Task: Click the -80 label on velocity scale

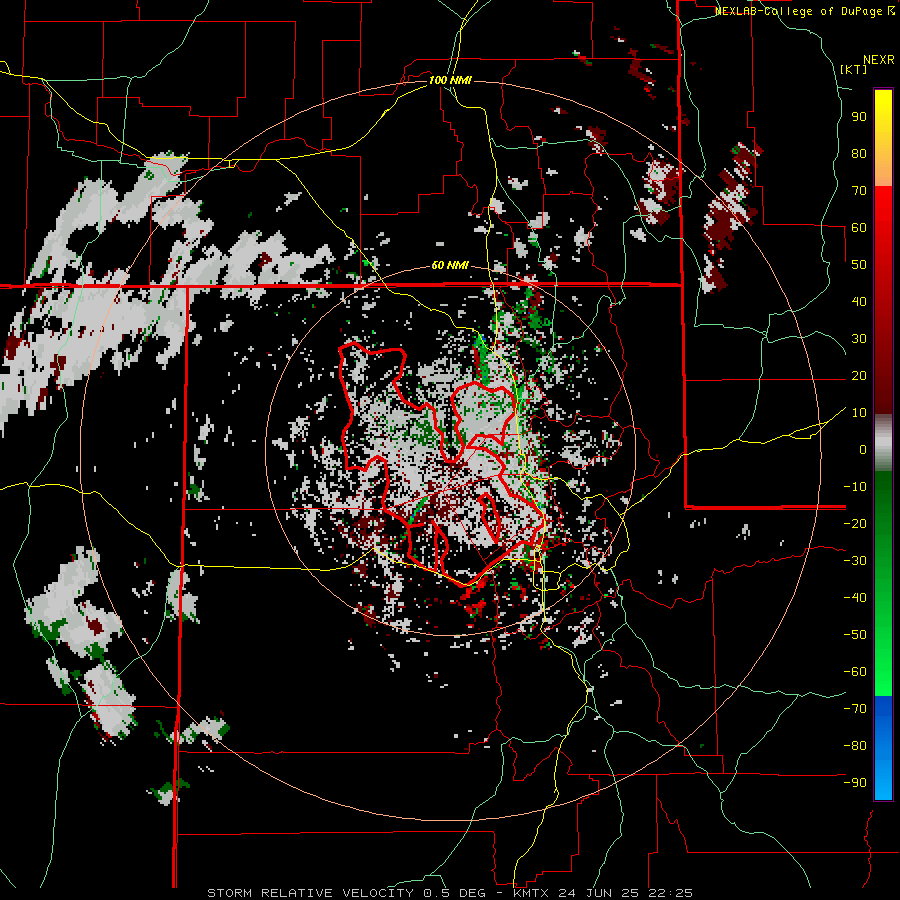Action: click(x=855, y=746)
